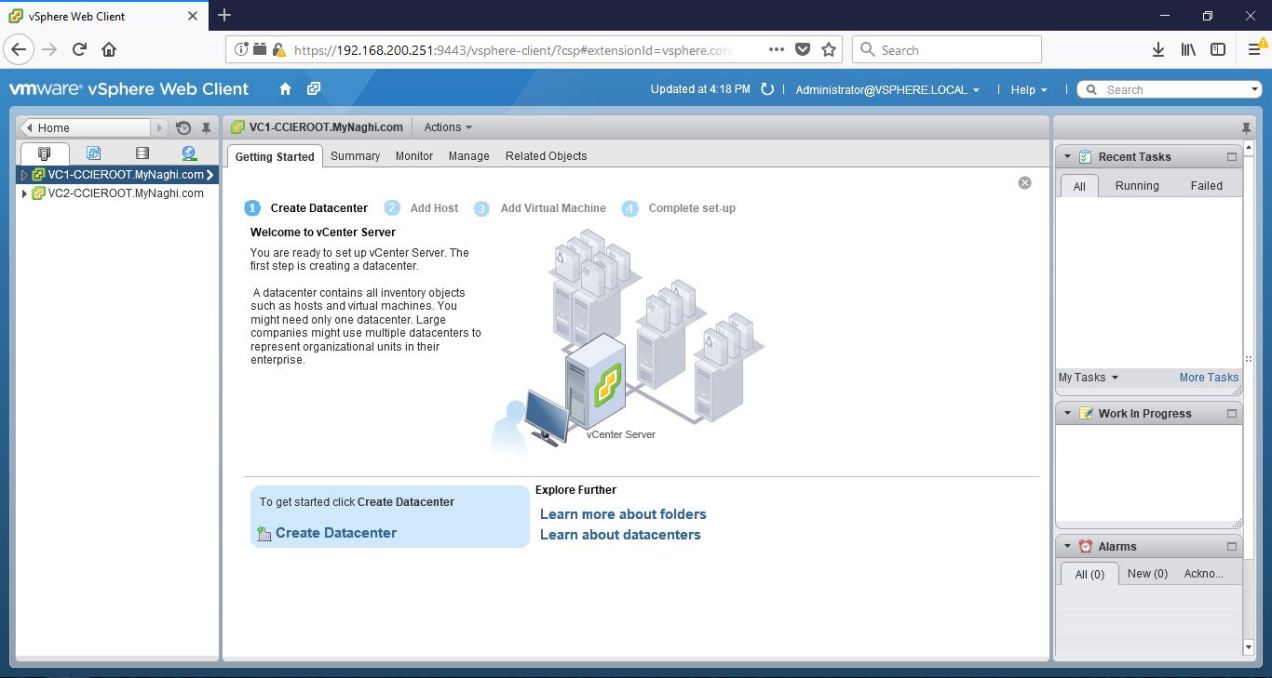Select Hosts and Clusters inventory view
Image resolution: width=1272 pixels, height=678 pixels.
(45, 154)
